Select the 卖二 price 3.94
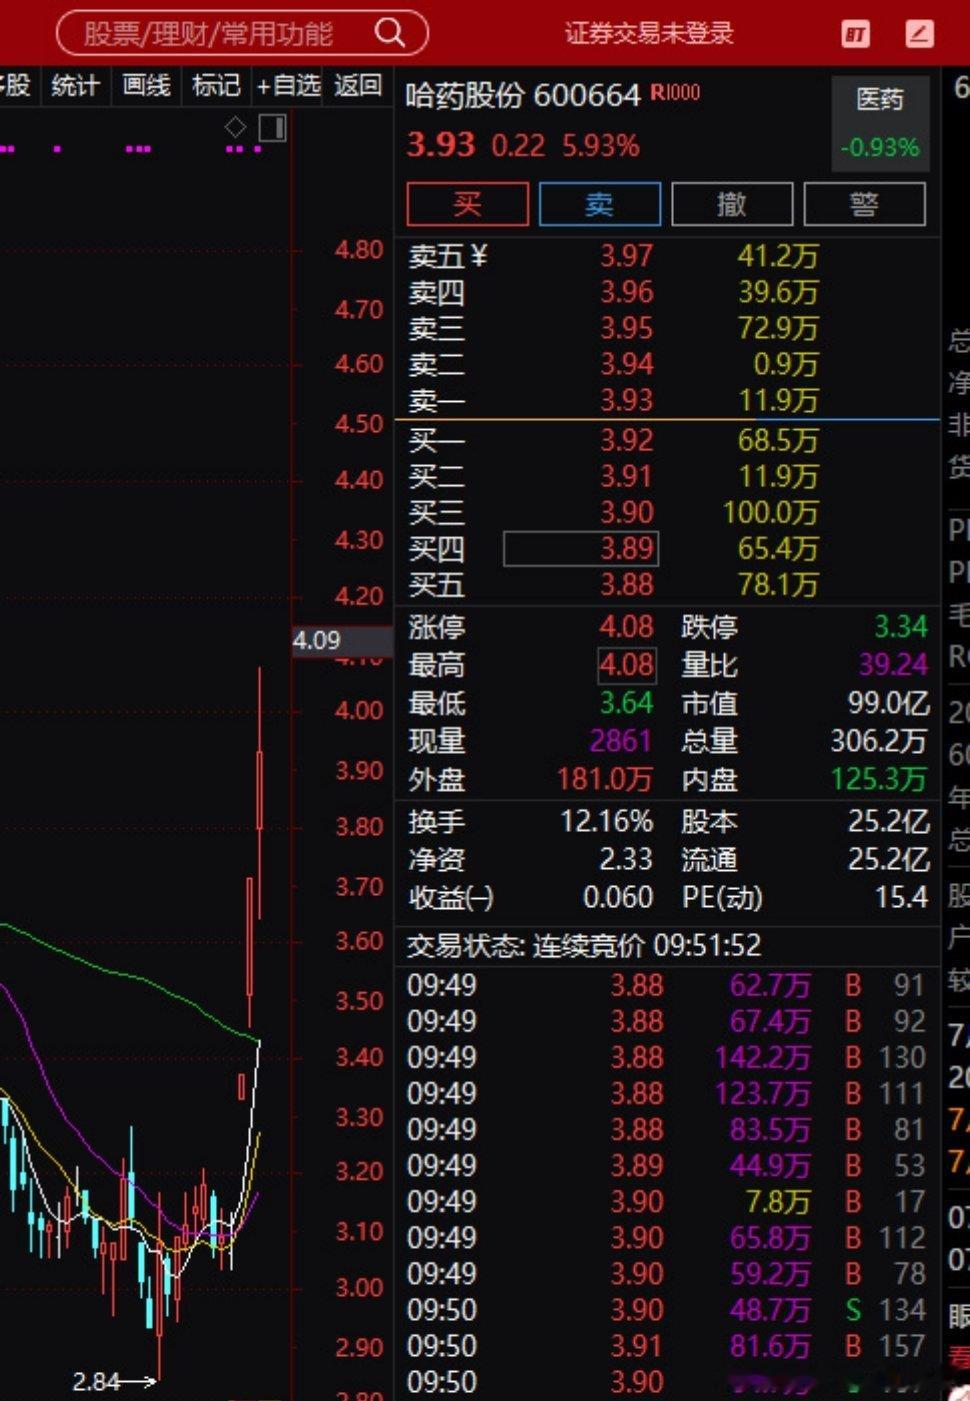The image size is (970, 1401). click(626, 364)
